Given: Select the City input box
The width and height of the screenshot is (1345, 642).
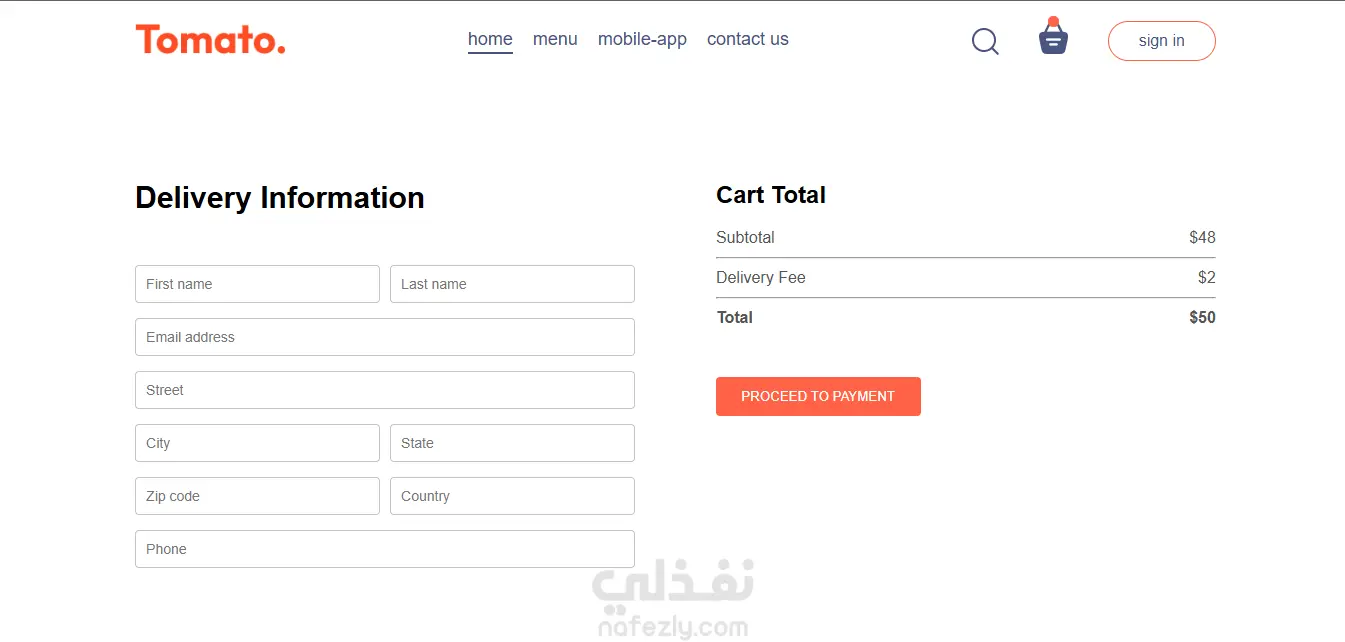Looking at the screenshot, I should tap(257, 443).
